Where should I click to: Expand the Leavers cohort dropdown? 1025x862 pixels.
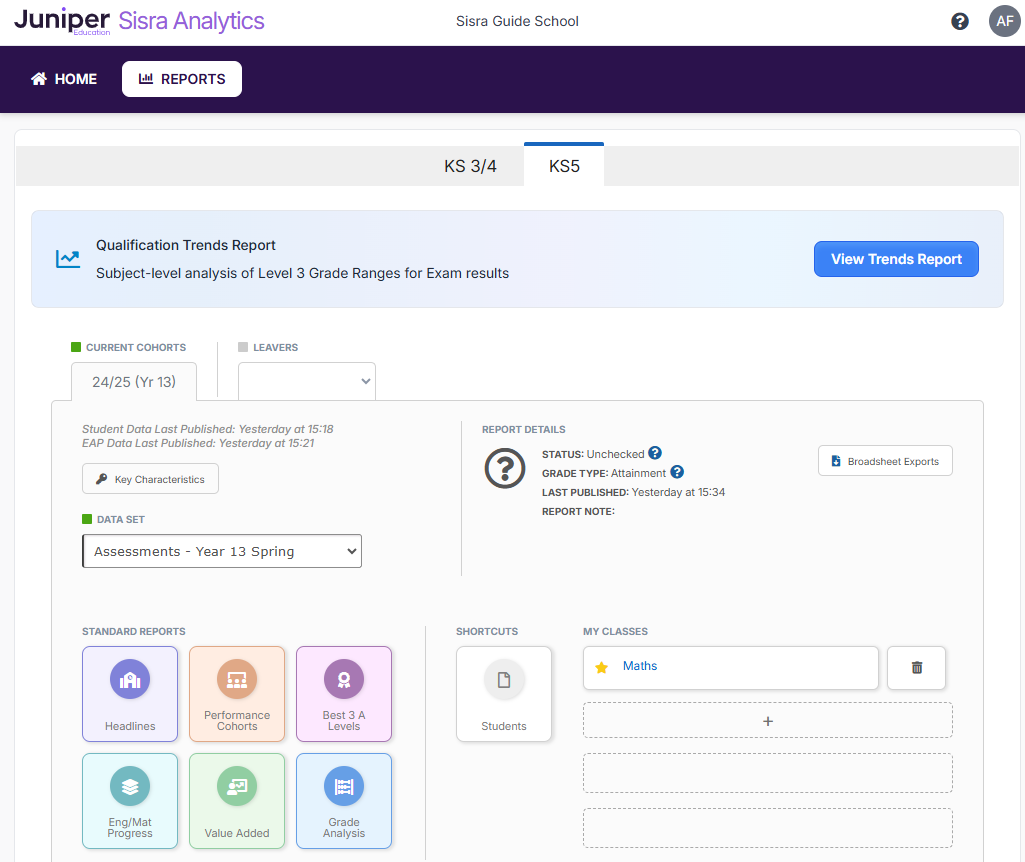point(307,381)
